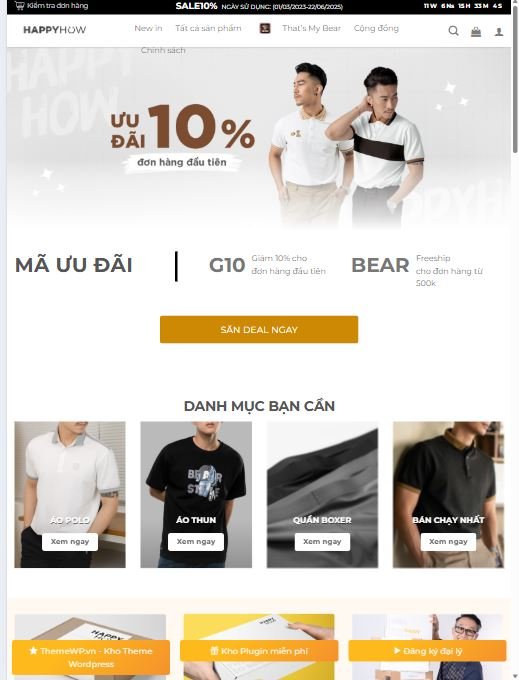Open ThemeWP.vn Kho Theme Wordpress star button
Screen dimensions: 519x680
click(x=91, y=657)
